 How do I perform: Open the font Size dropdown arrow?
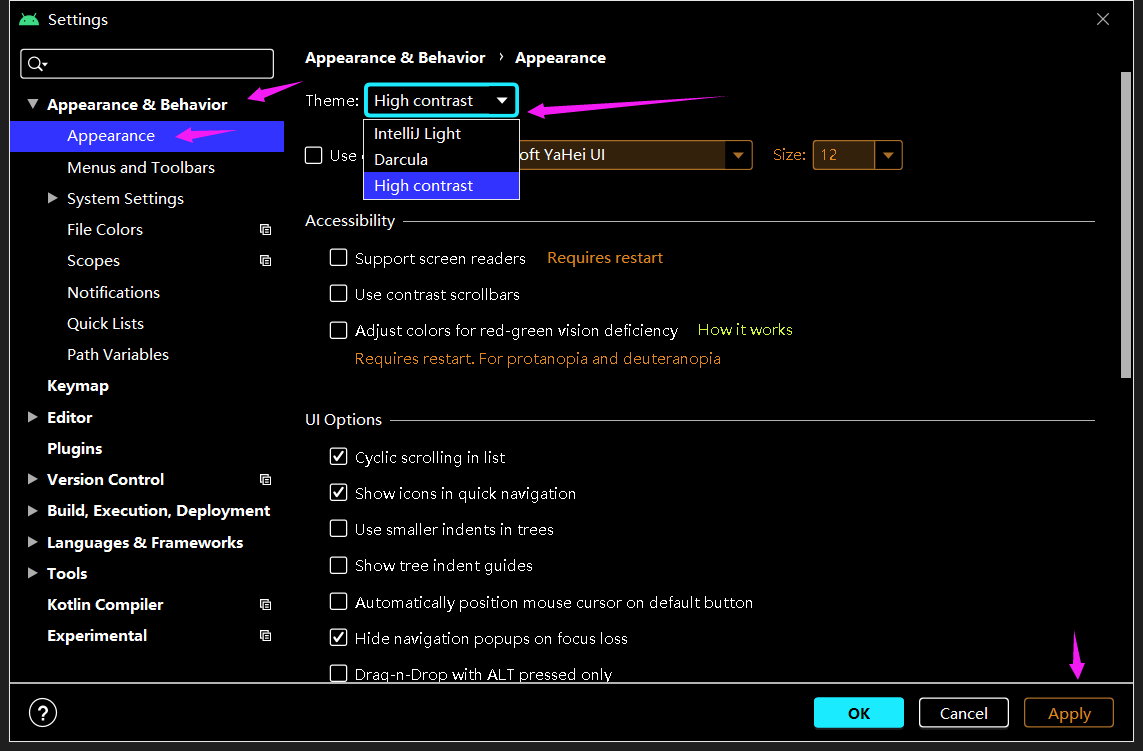coord(888,155)
